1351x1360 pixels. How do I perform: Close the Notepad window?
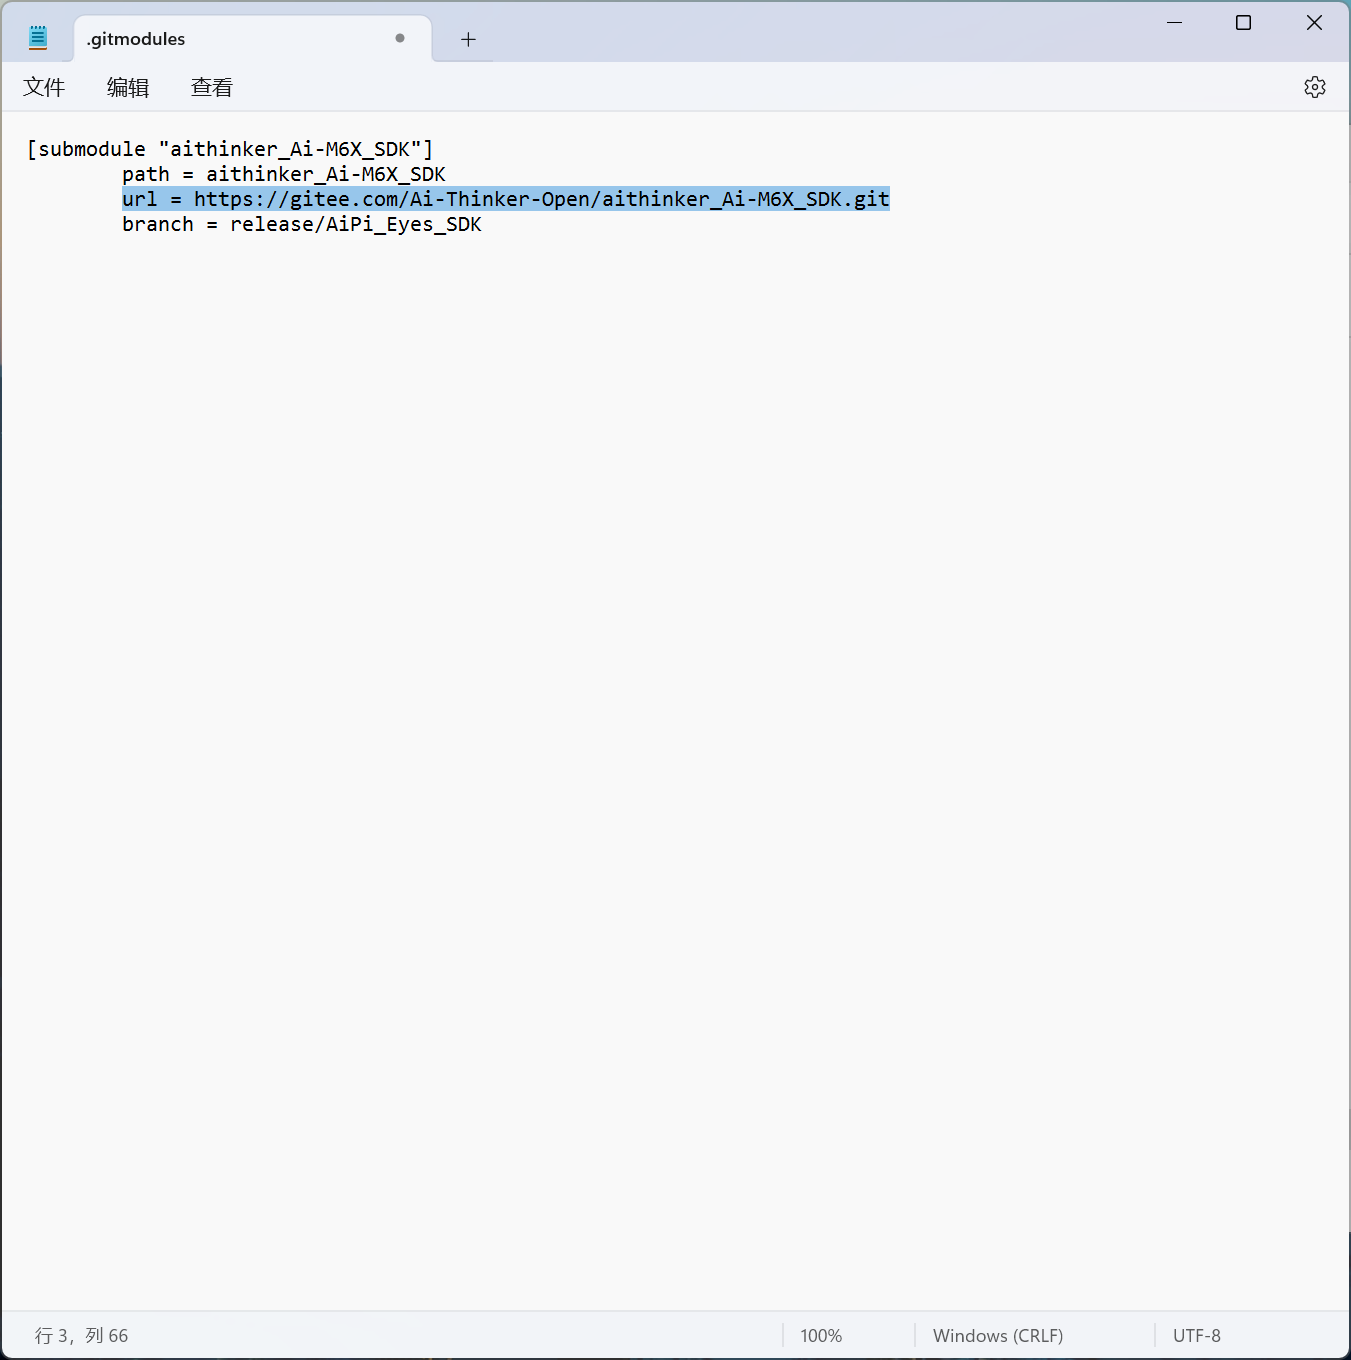(x=1314, y=22)
